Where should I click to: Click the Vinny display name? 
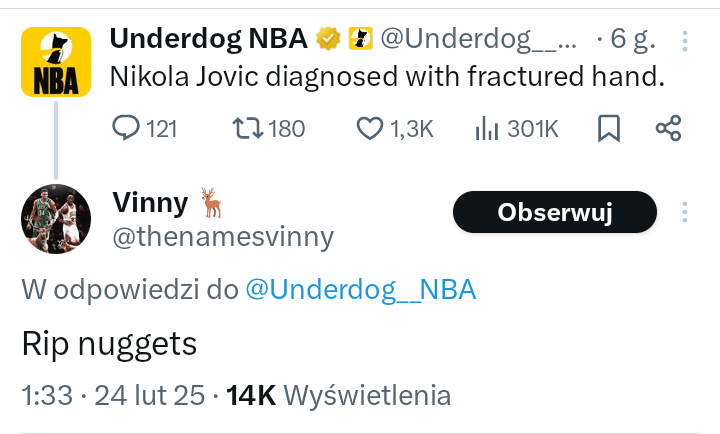tap(150, 203)
